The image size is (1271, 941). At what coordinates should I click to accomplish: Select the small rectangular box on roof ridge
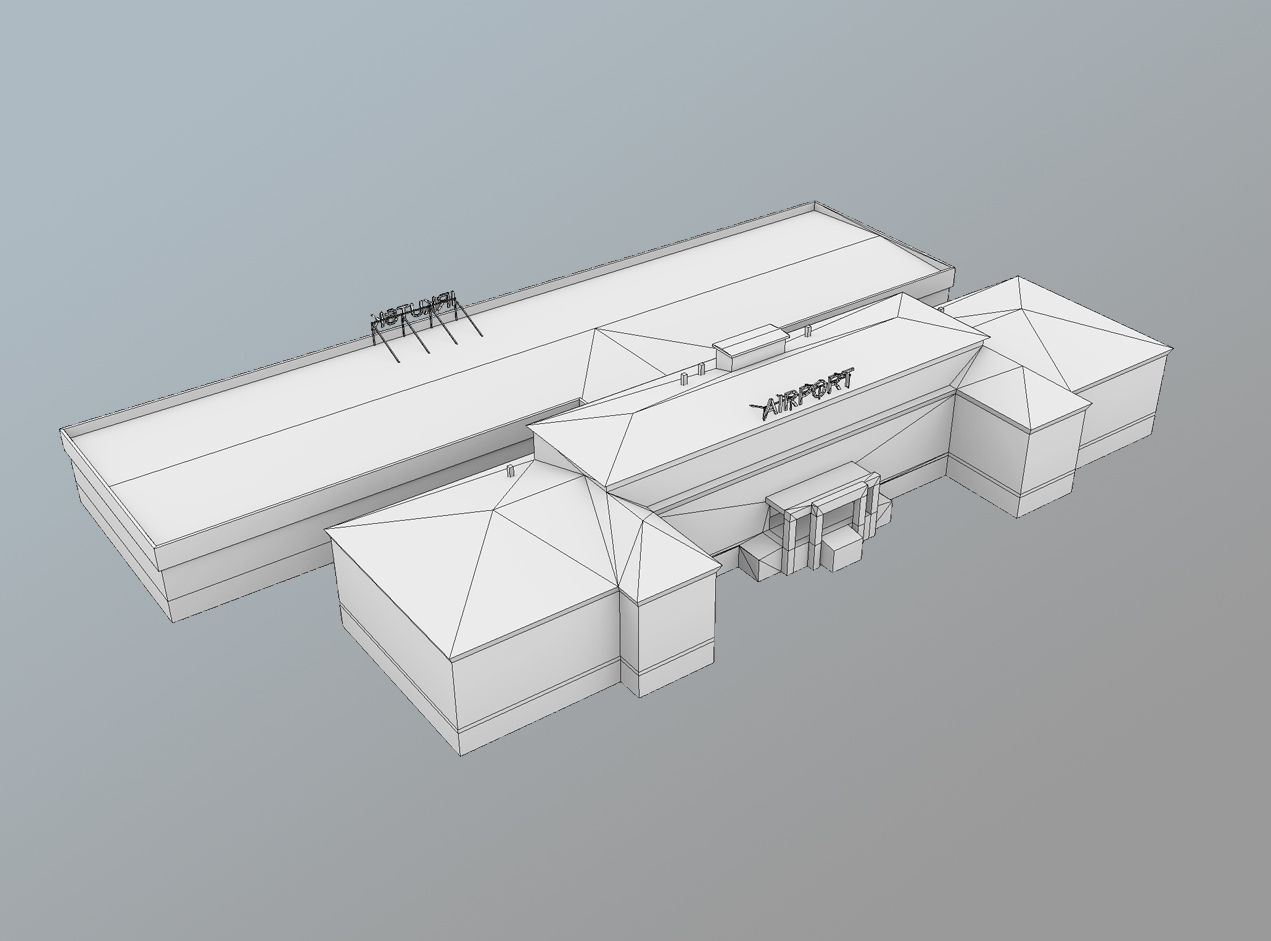(751, 347)
